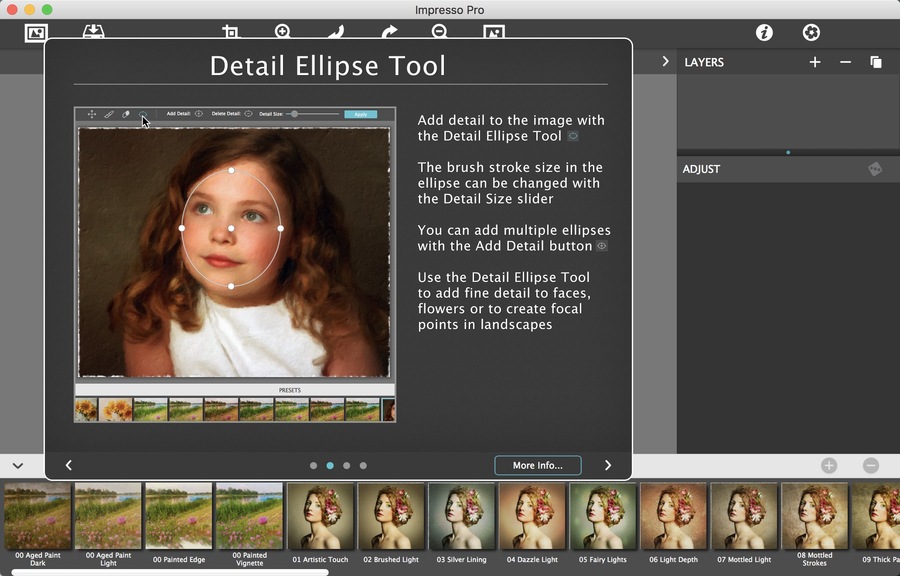
Task: Click the toolbar picture icon beside zoom out
Action: [494, 32]
